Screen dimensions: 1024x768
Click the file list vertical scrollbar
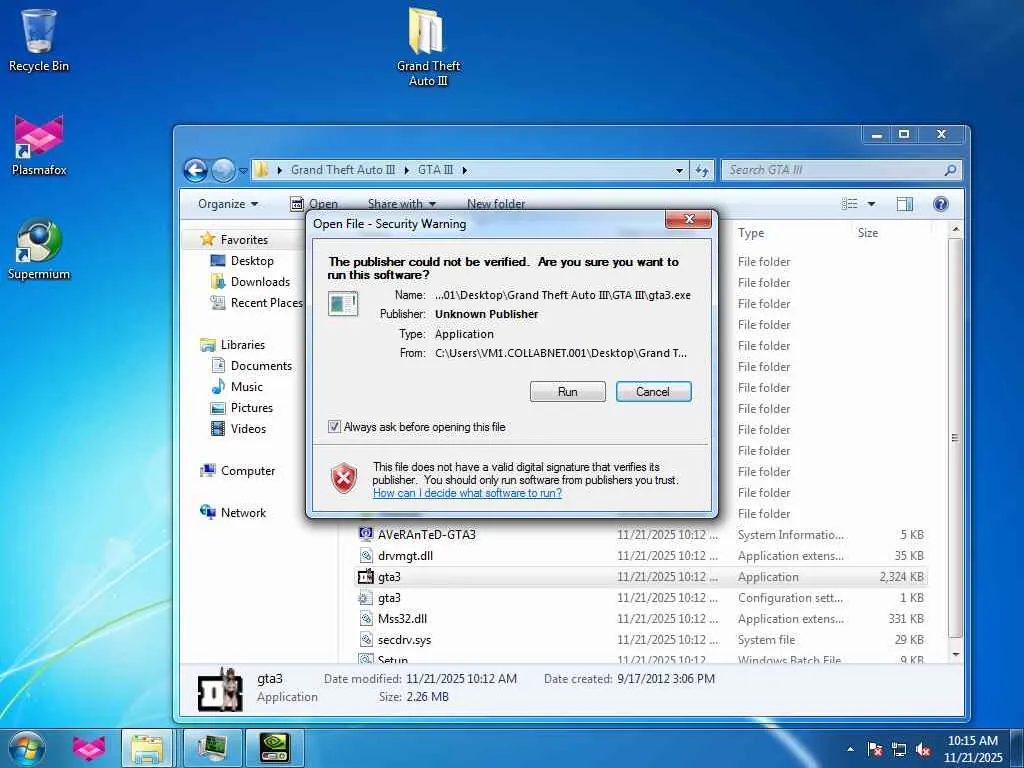point(955,438)
